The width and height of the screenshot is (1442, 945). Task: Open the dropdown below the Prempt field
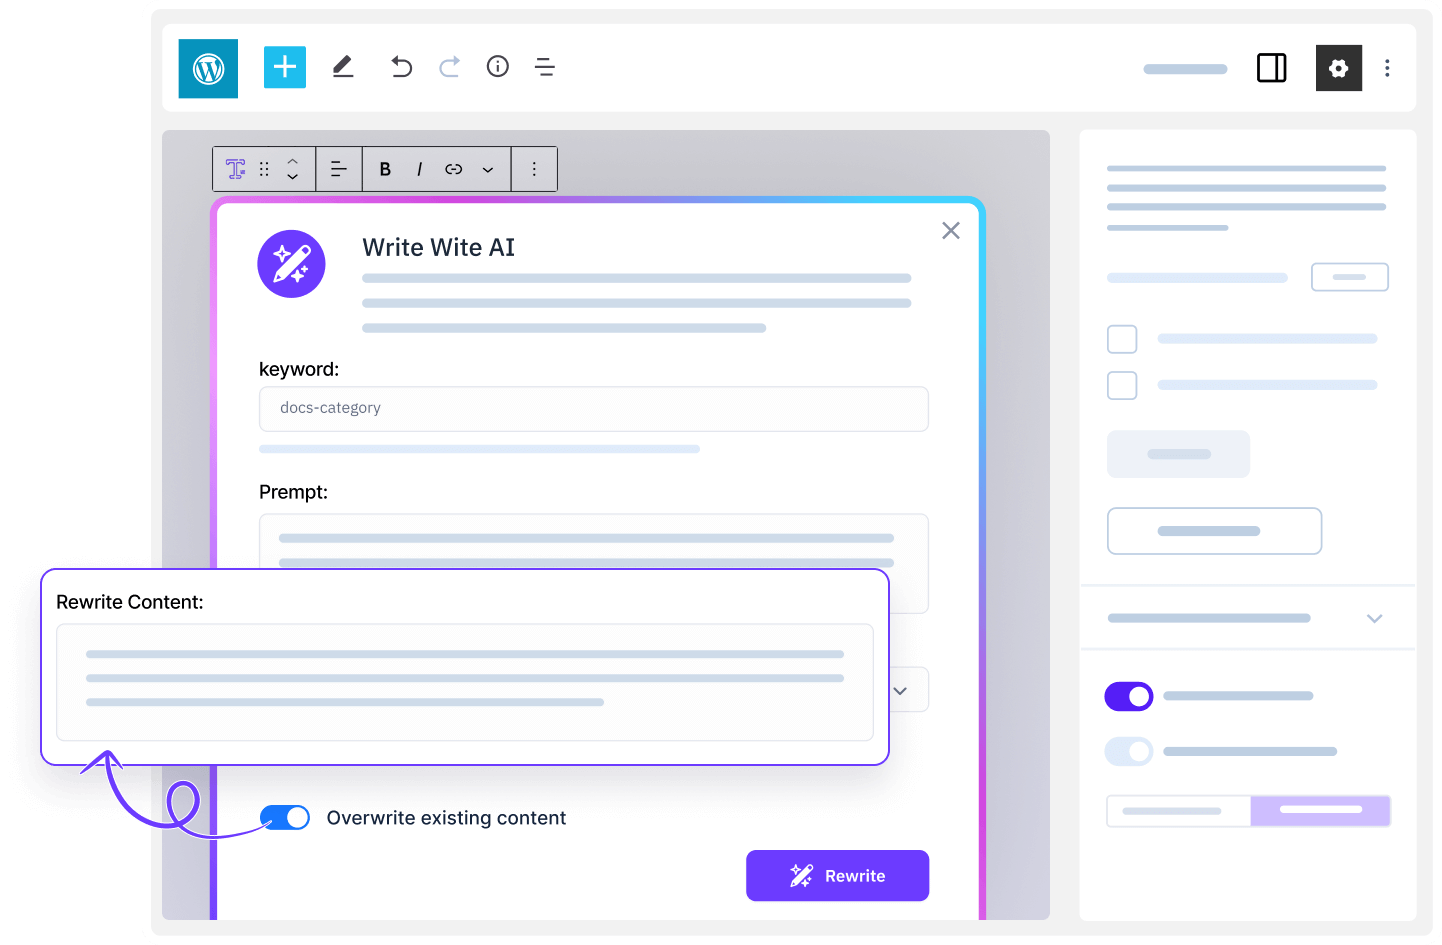899,690
